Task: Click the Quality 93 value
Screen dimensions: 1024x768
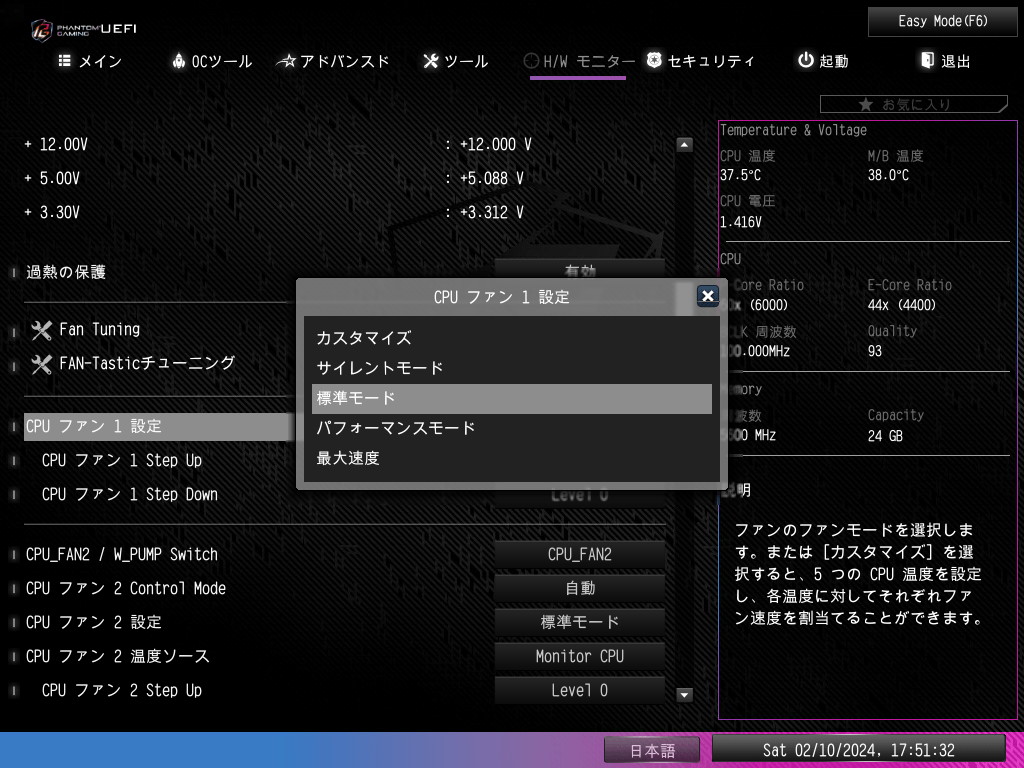Action: tap(875, 351)
